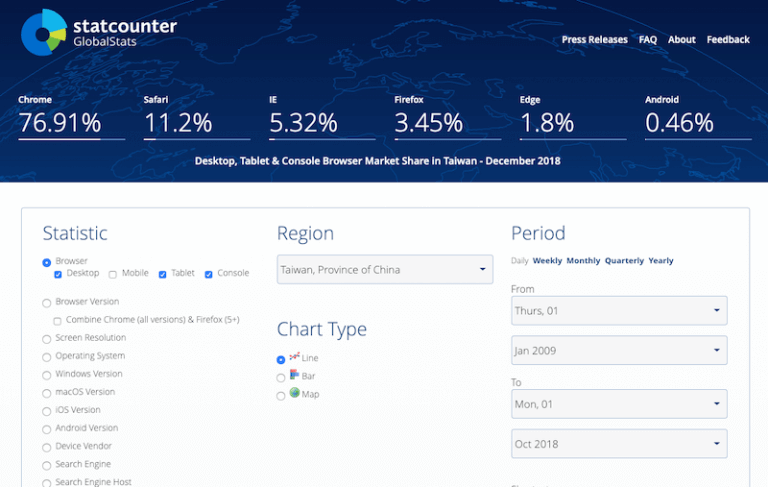Viewport: 768px width, 487px height.
Task: Open the From day dropdown Thurs, 01
Action: pos(619,310)
